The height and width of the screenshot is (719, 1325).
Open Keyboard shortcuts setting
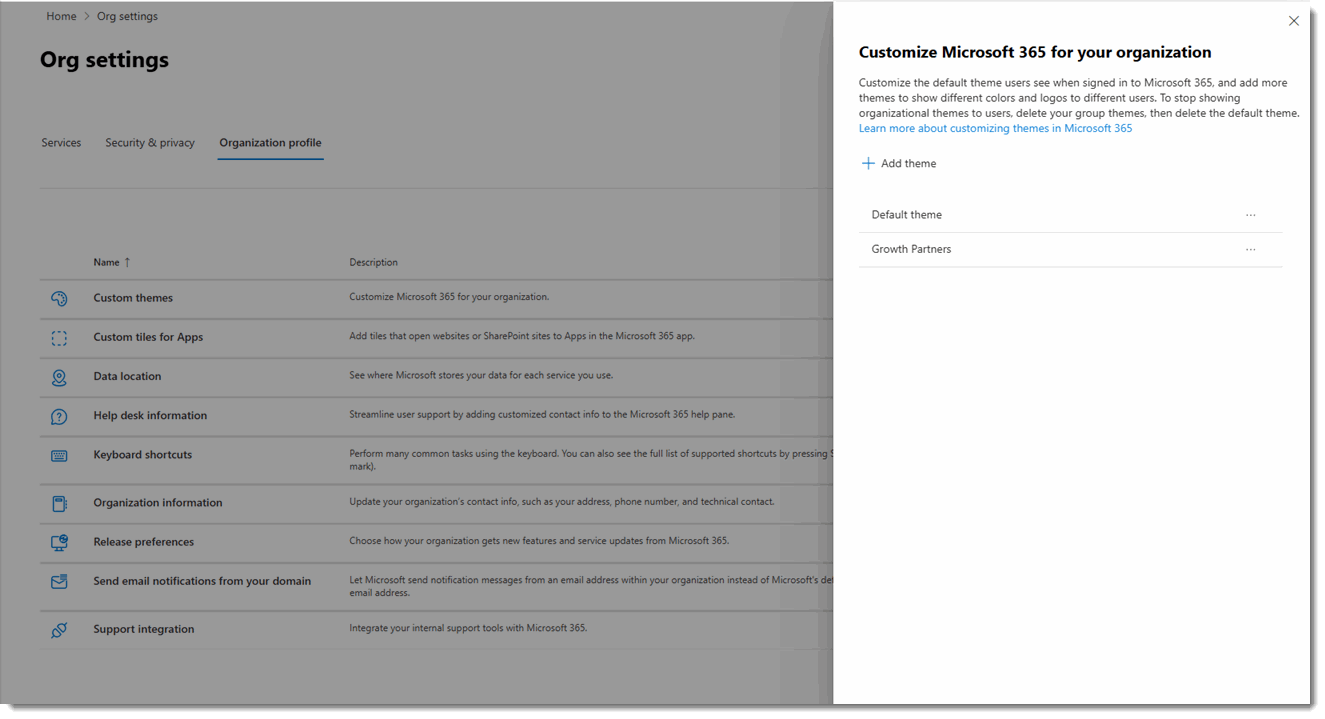tap(143, 454)
